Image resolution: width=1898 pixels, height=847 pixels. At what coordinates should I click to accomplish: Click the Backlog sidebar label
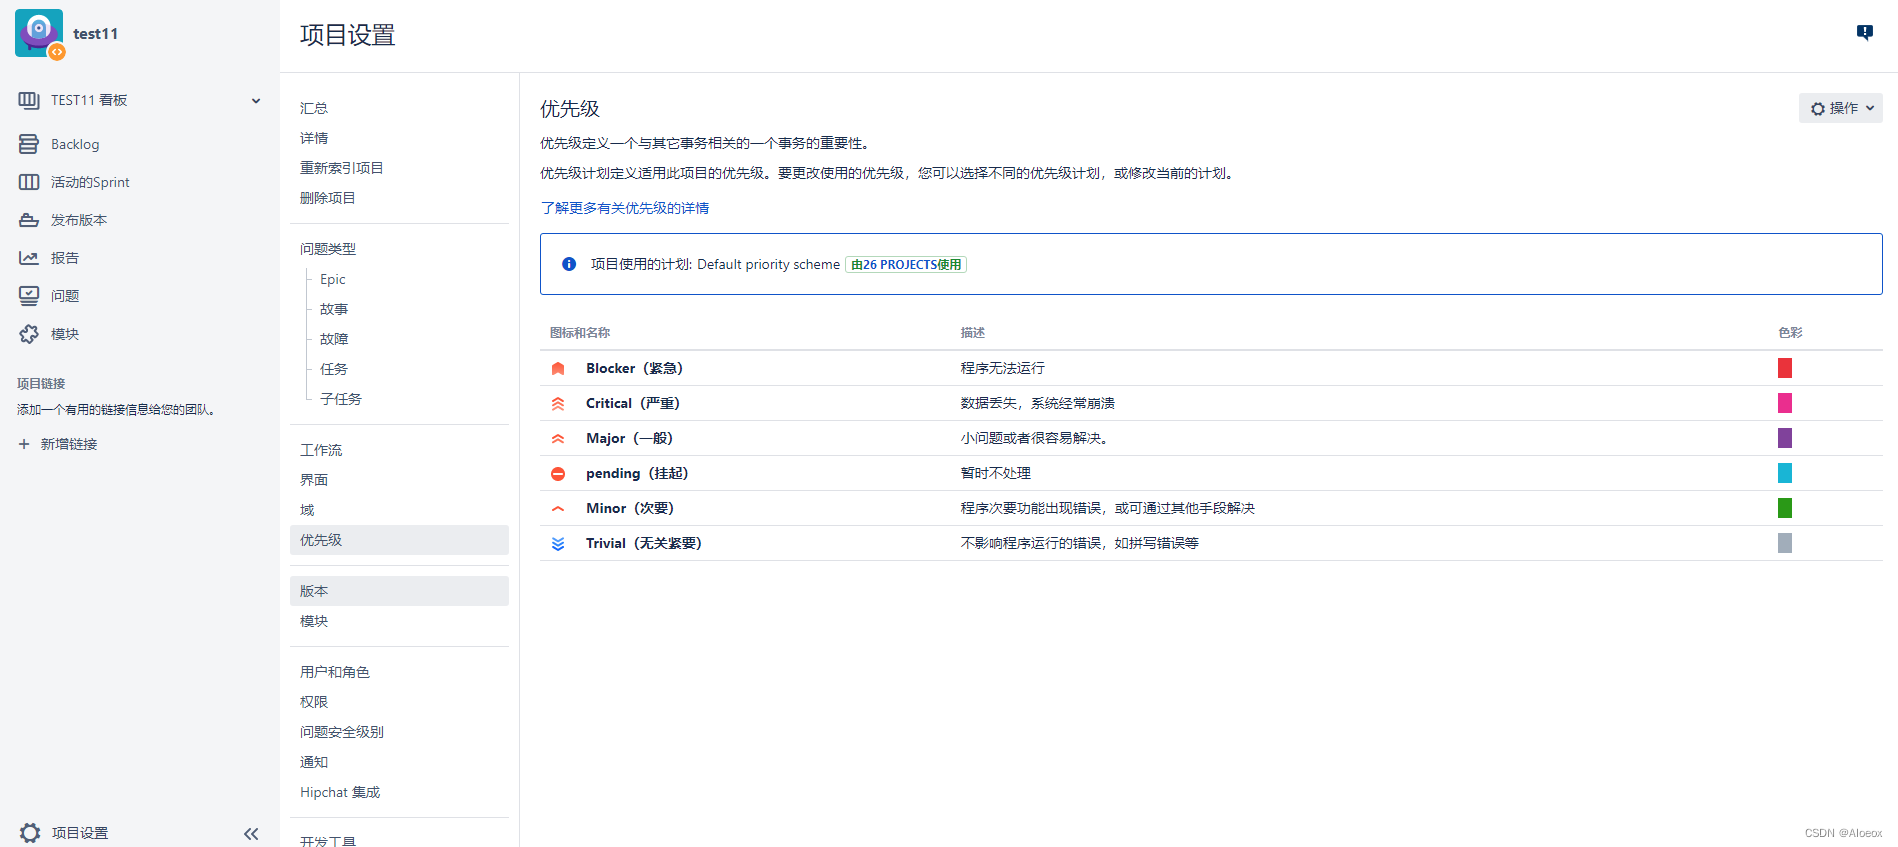[x=75, y=144]
